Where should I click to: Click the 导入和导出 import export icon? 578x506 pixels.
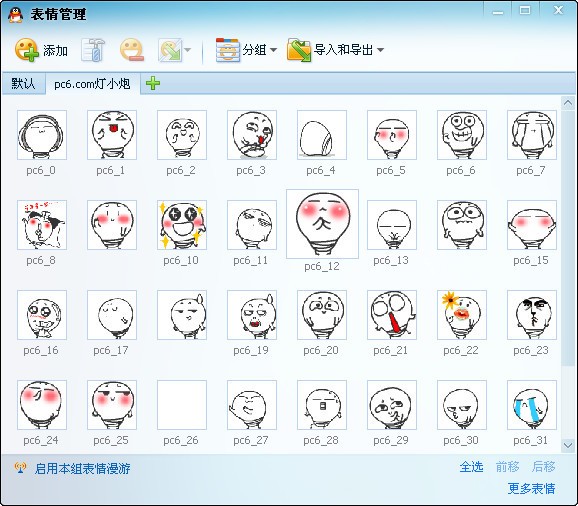tap(299, 50)
